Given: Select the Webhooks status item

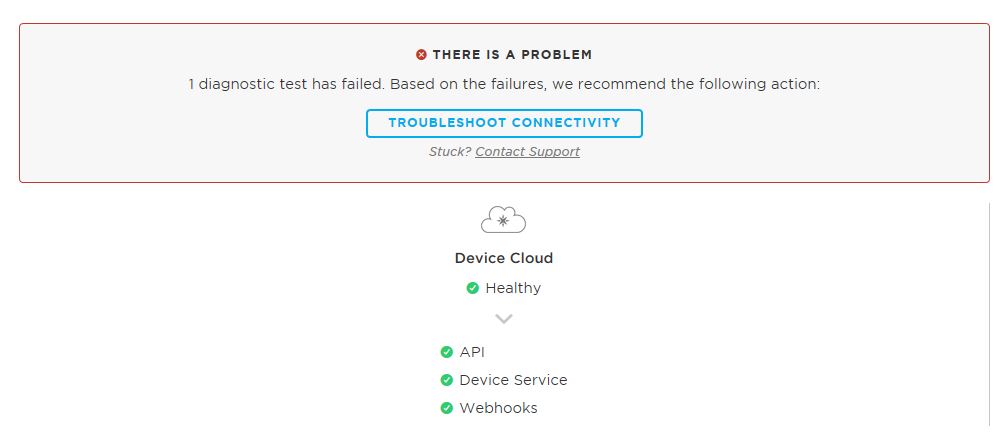Looking at the screenshot, I should 498,408.
